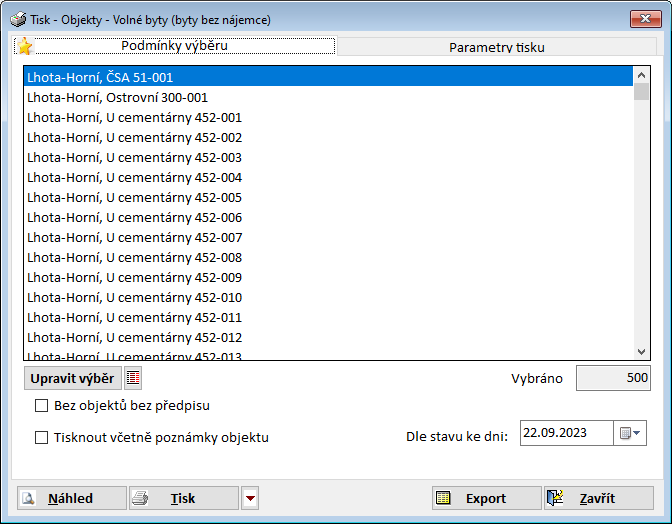672x524 pixels.
Task: Select Lhota-Horní, Ostrovní 300-001 in the list
Action: coord(118,97)
